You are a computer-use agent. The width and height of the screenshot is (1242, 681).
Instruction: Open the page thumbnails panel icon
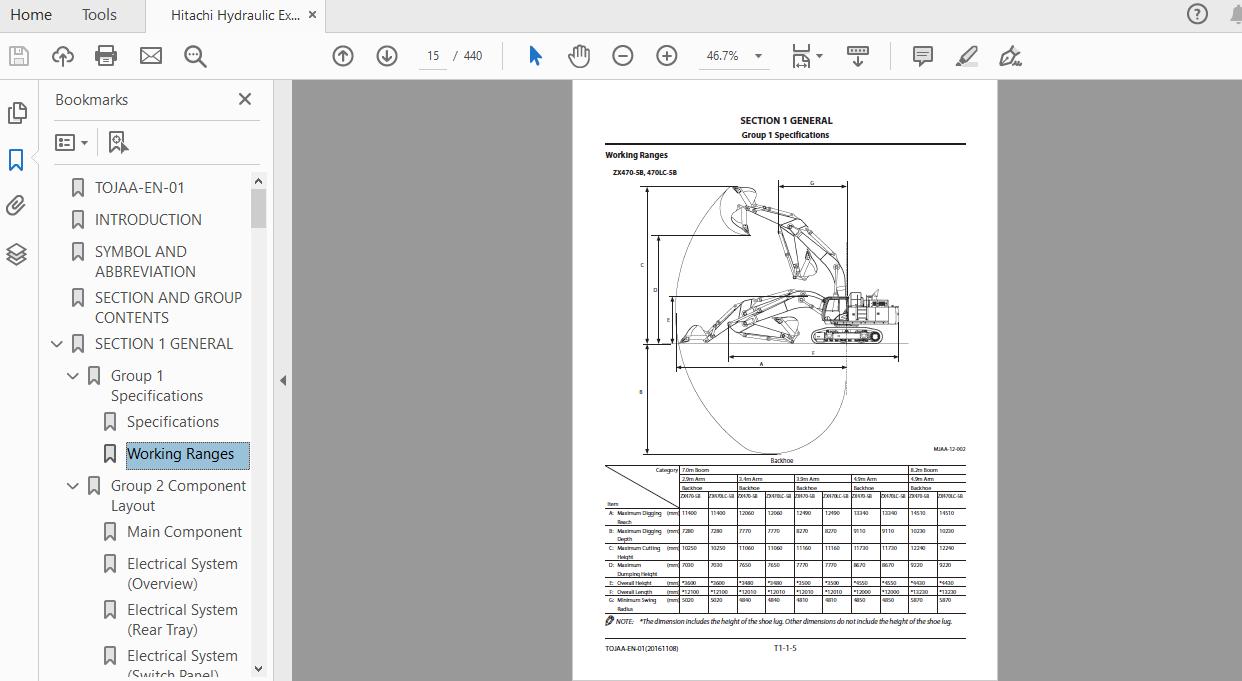pyautogui.click(x=16, y=113)
